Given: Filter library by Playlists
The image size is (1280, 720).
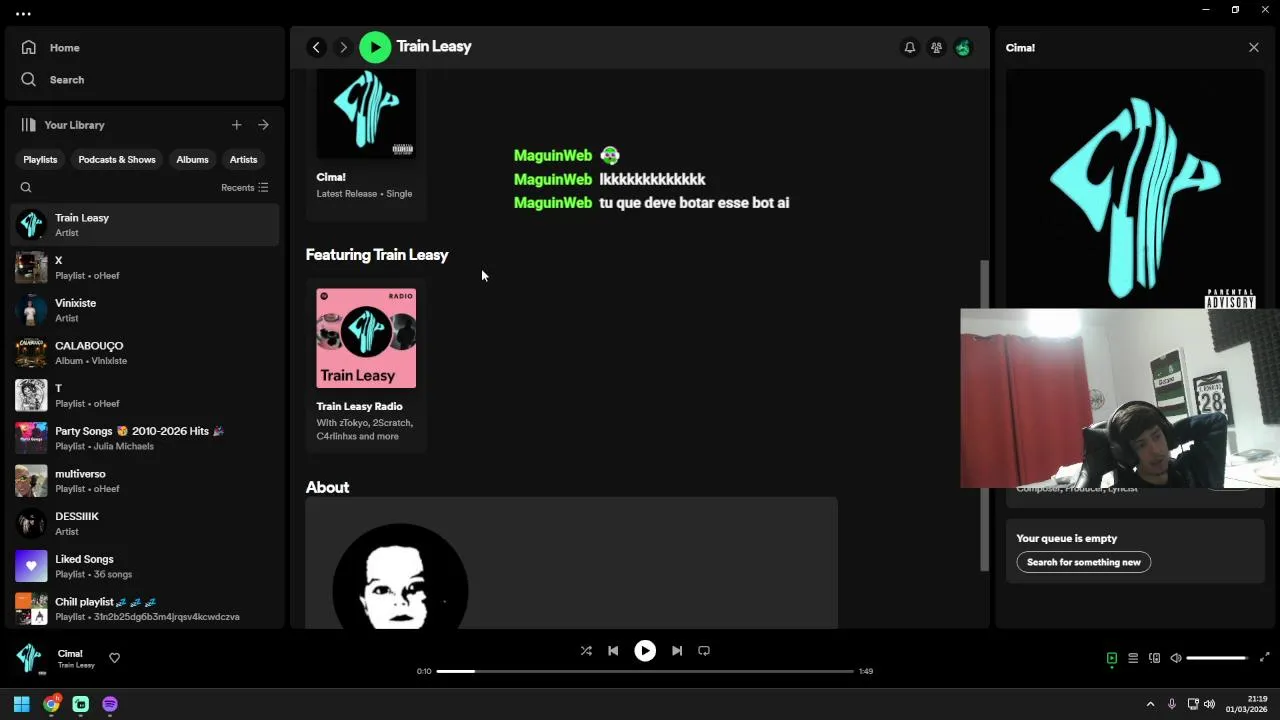Looking at the screenshot, I should [40, 159].
